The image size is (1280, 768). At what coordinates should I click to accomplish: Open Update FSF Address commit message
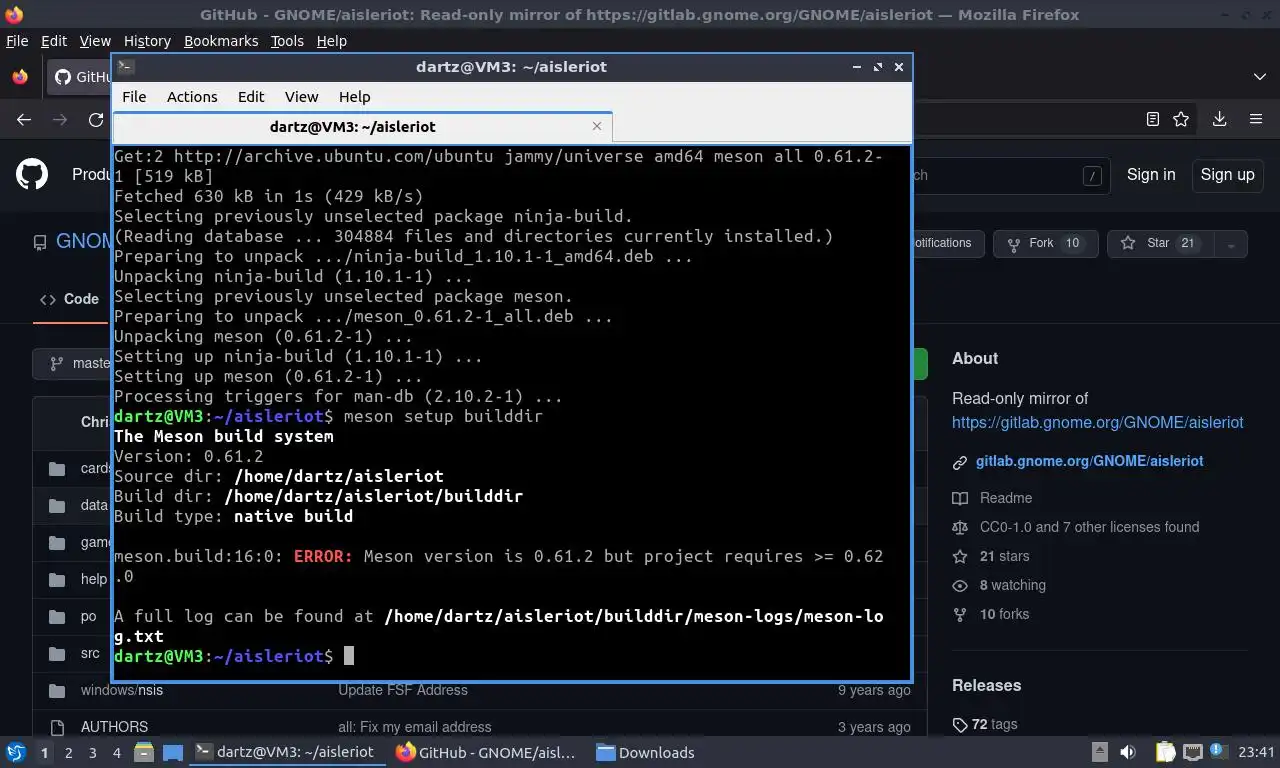(x=403, y=690)
